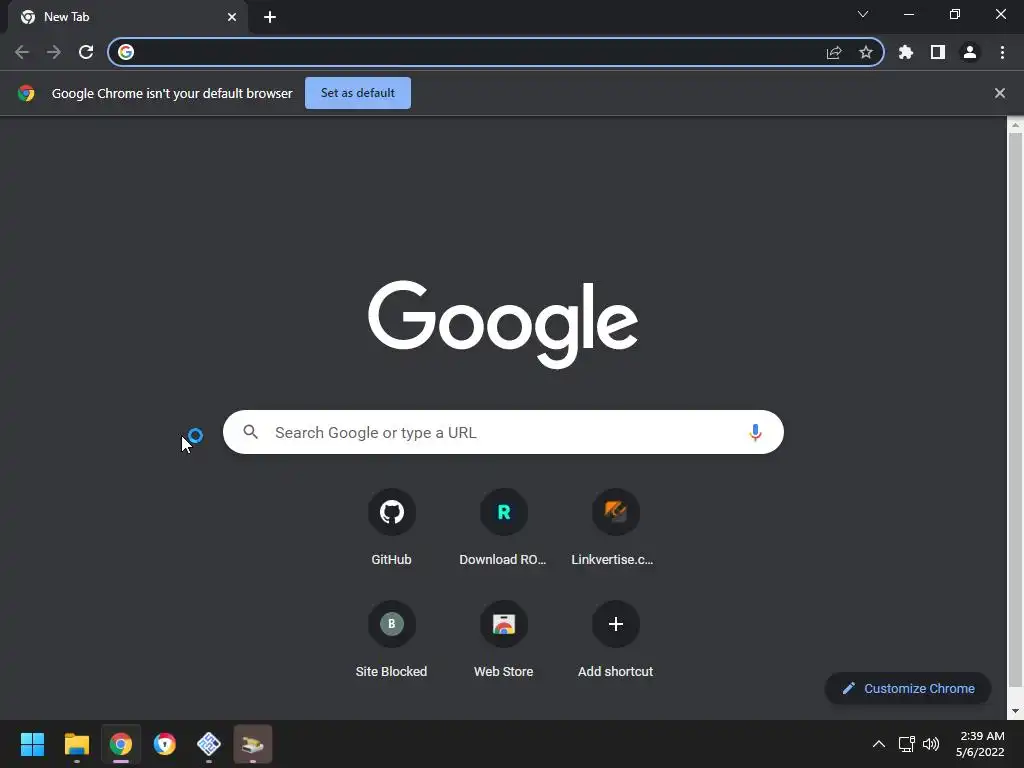This screenshot has height=768, width=1024.
Task: Open the GitHub shortcut
Action: click(x=391, y=527)
